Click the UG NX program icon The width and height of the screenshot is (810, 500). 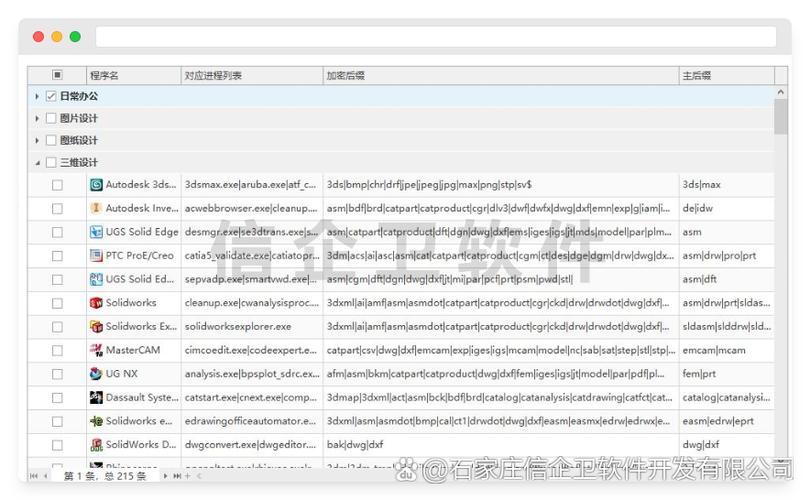(x=96, y=373)
